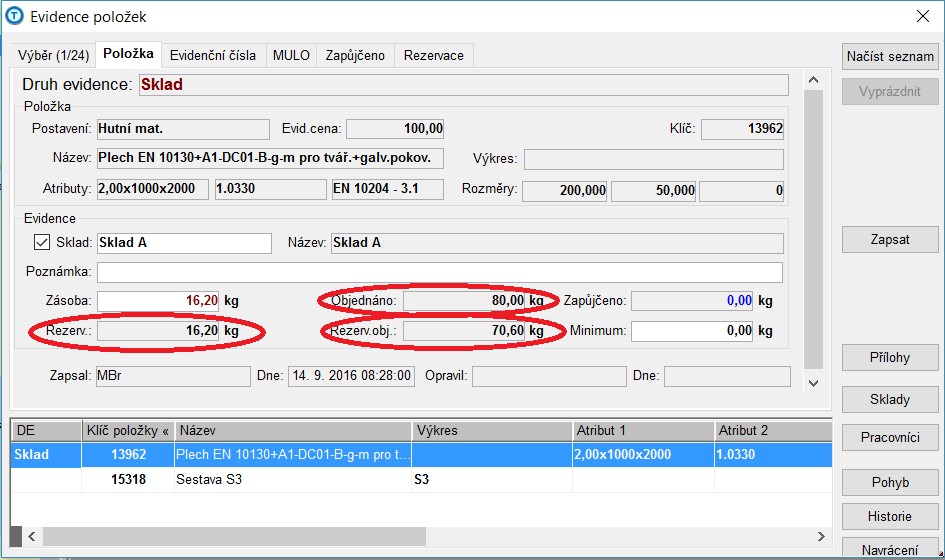Click the Název field with Plech EN 10130
Screen dimensions: 945x560
(x=270, y=159)
